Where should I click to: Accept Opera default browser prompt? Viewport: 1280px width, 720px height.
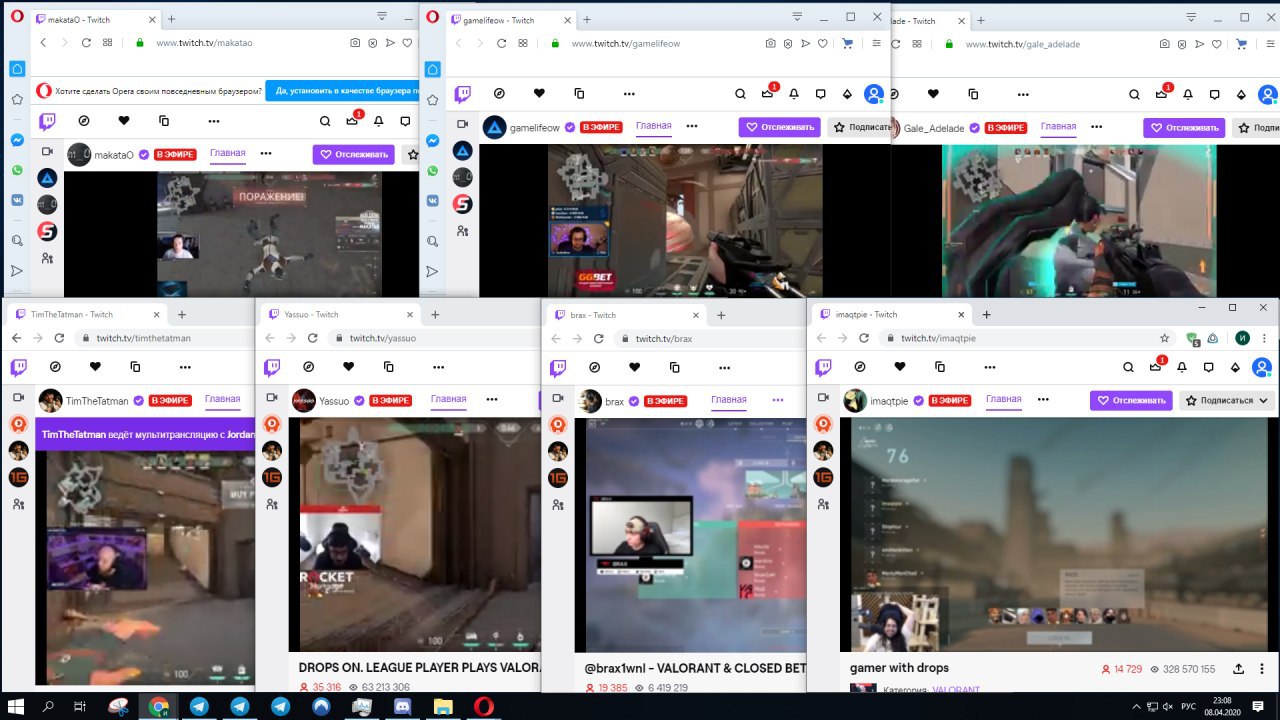(343, 90)
